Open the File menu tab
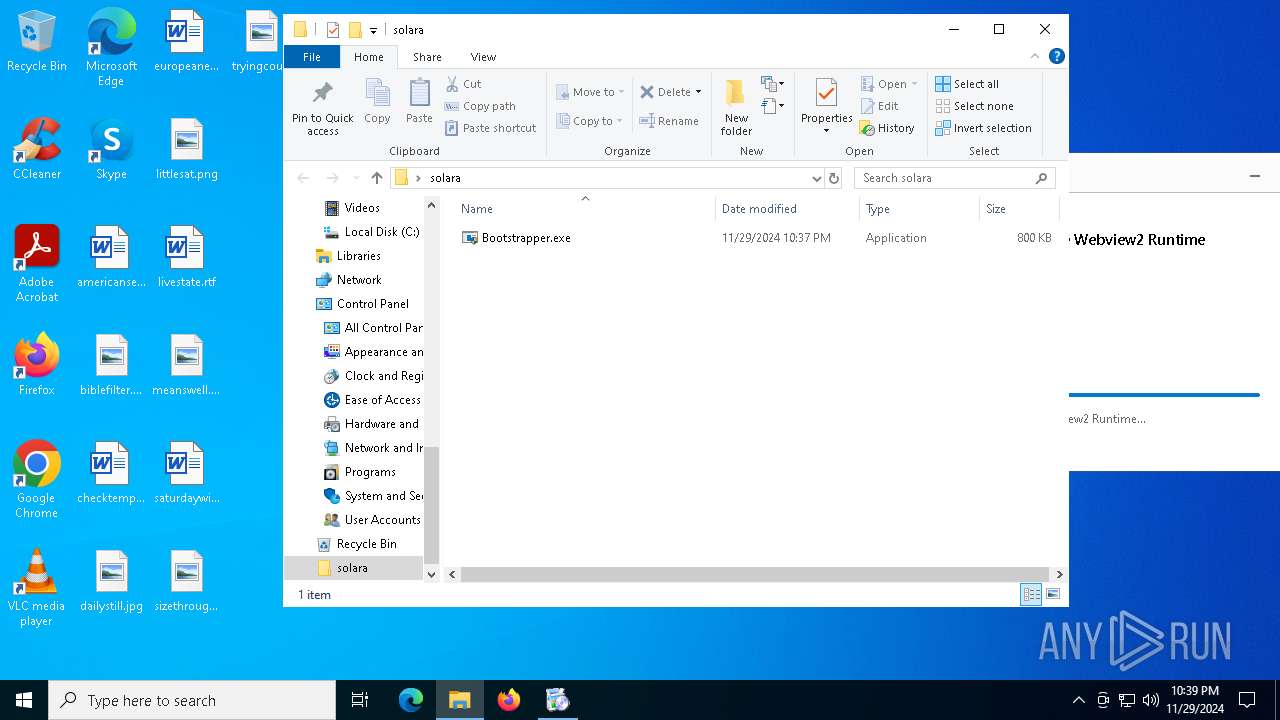The image size is (1280, 720). 312,57
